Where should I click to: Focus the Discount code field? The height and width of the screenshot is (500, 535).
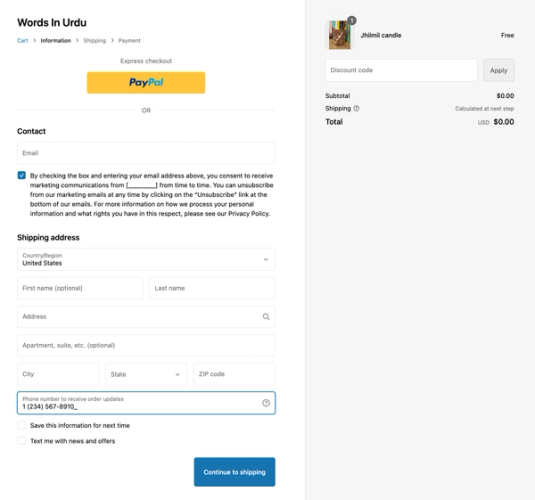tap(401, 70)
